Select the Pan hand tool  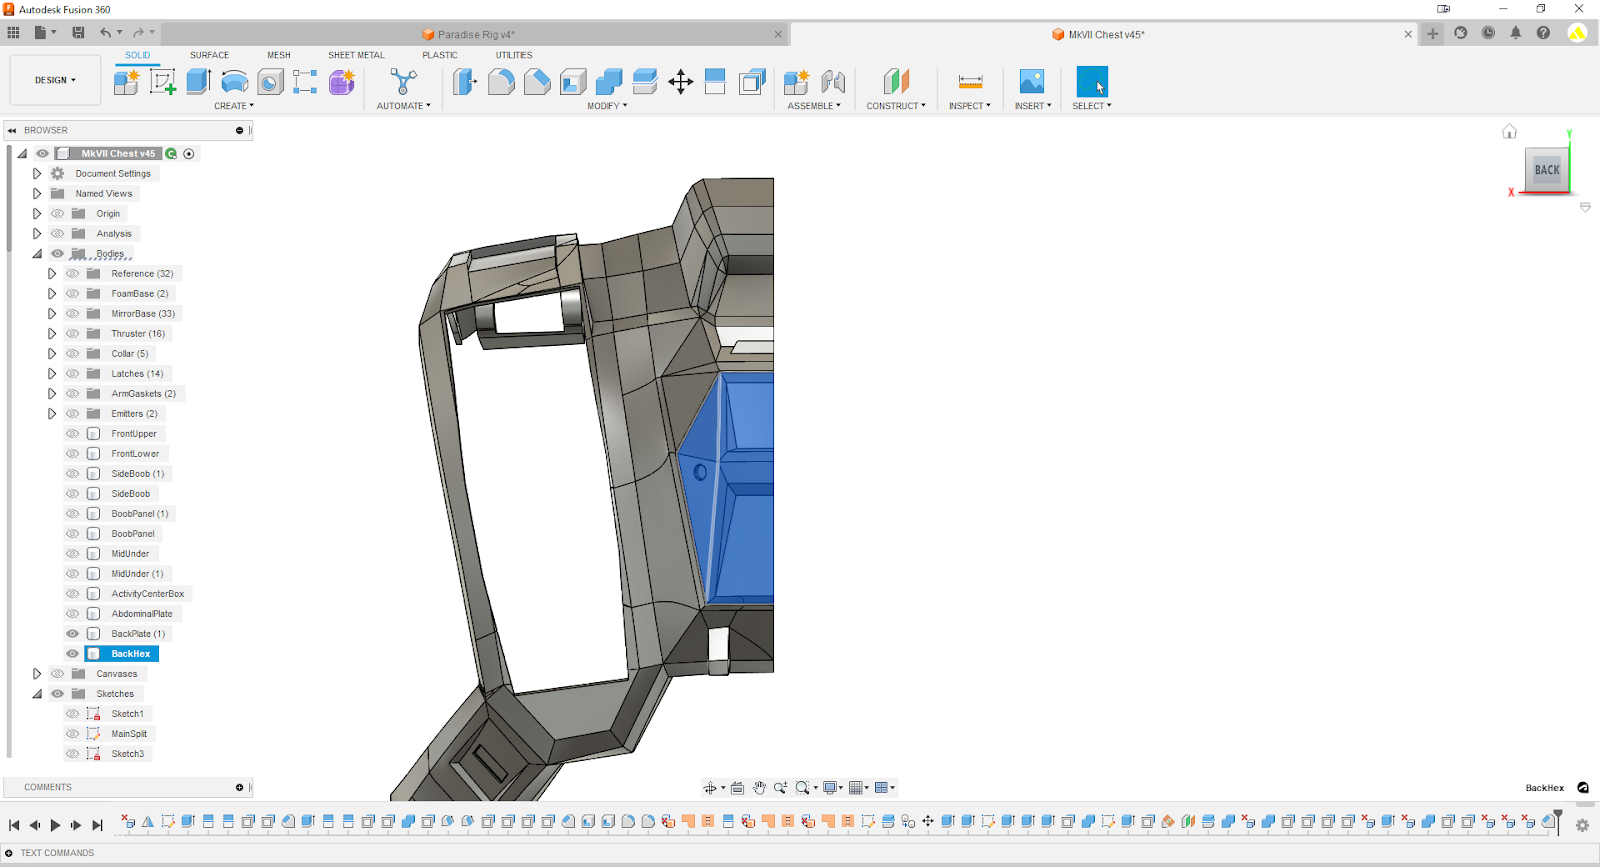(x=759, y=788)
